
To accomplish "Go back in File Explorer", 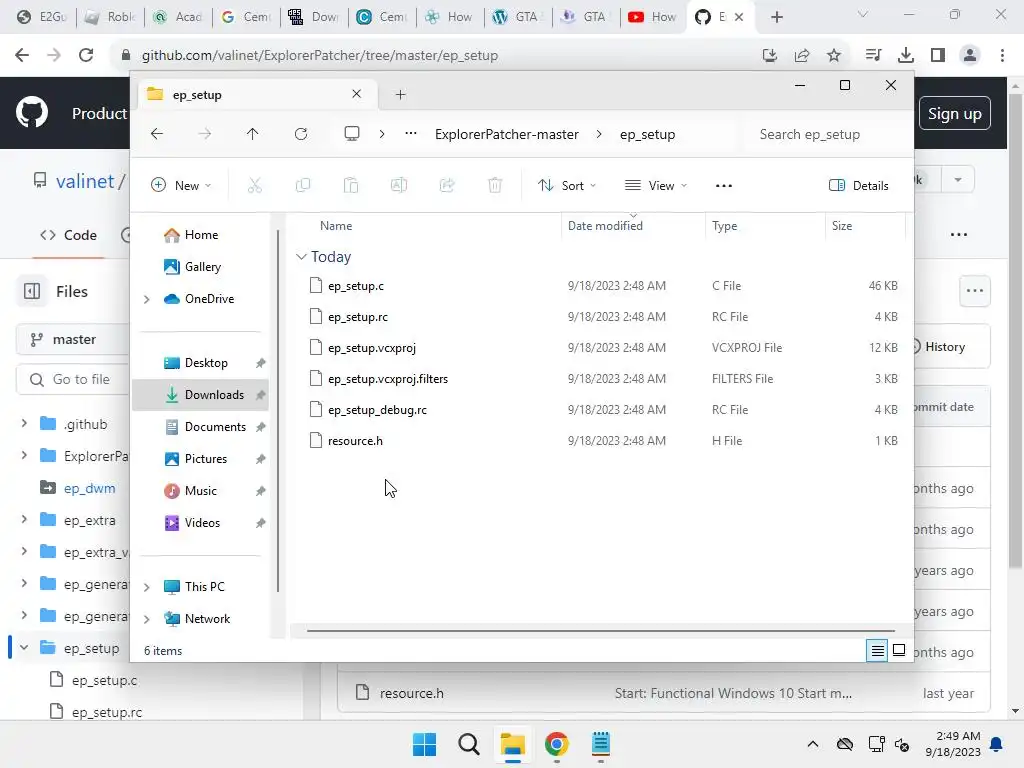I will (157, 135).
